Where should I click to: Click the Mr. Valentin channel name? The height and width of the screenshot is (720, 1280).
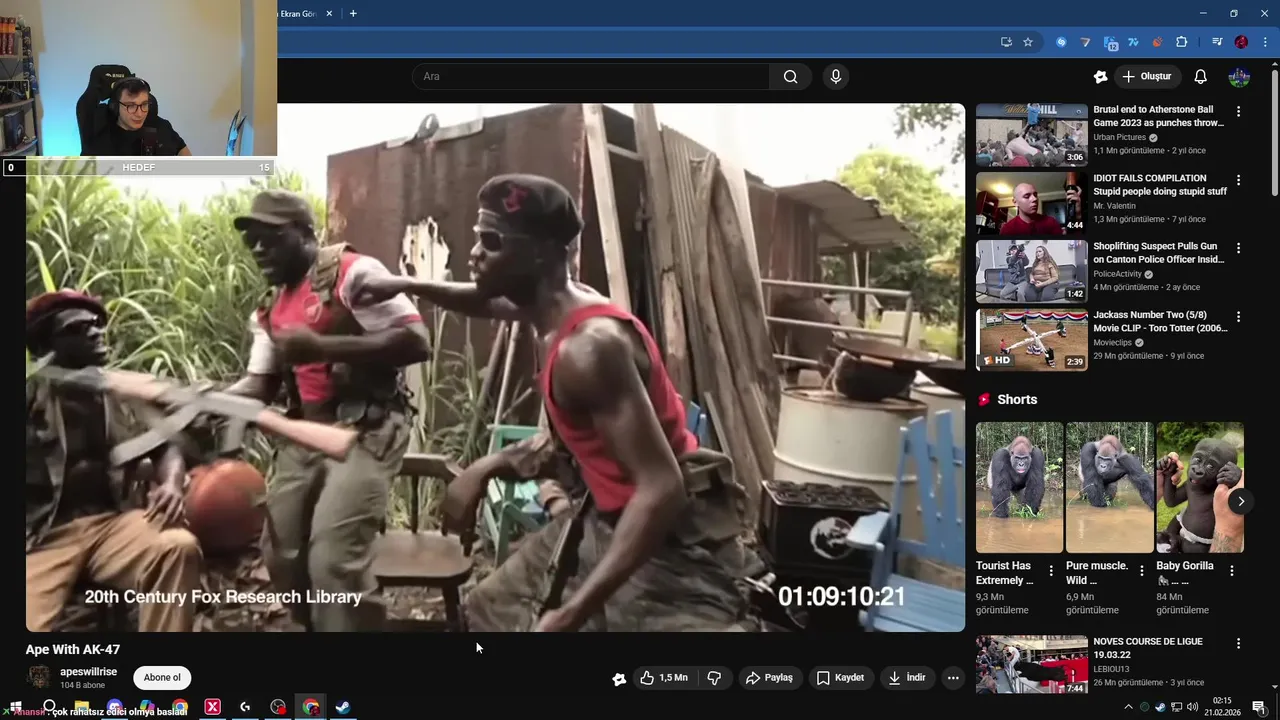tap(1114, 206)
